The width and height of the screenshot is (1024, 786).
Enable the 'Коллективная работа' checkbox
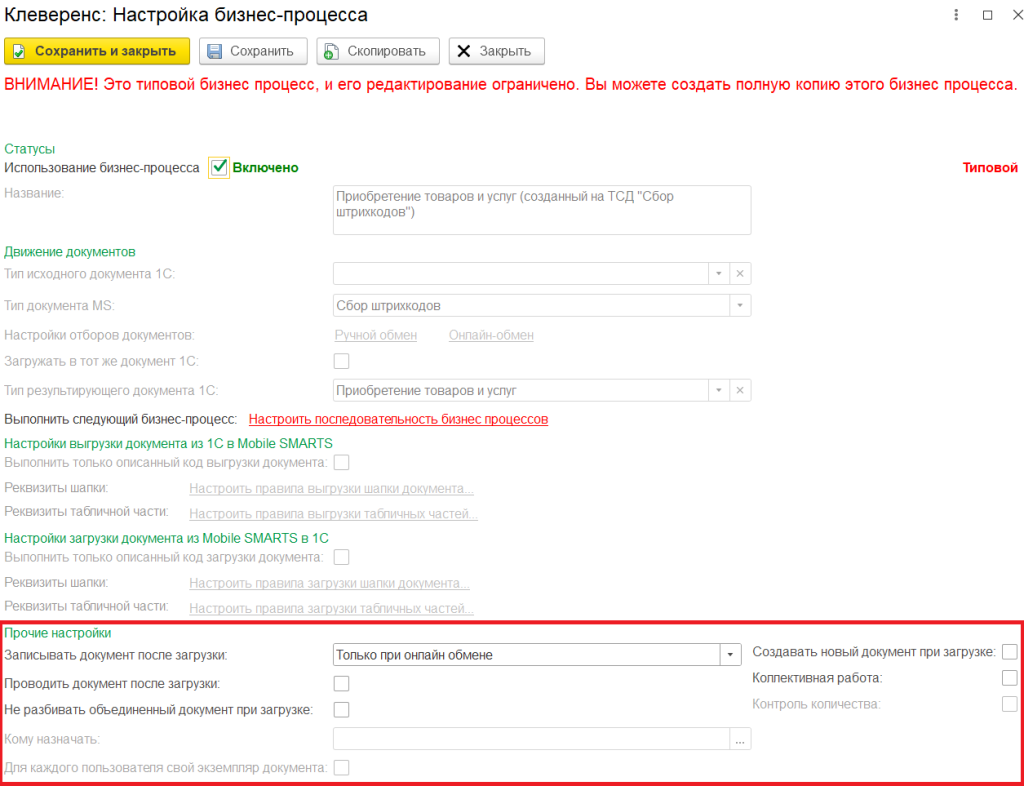click(x=1010, y=678)
